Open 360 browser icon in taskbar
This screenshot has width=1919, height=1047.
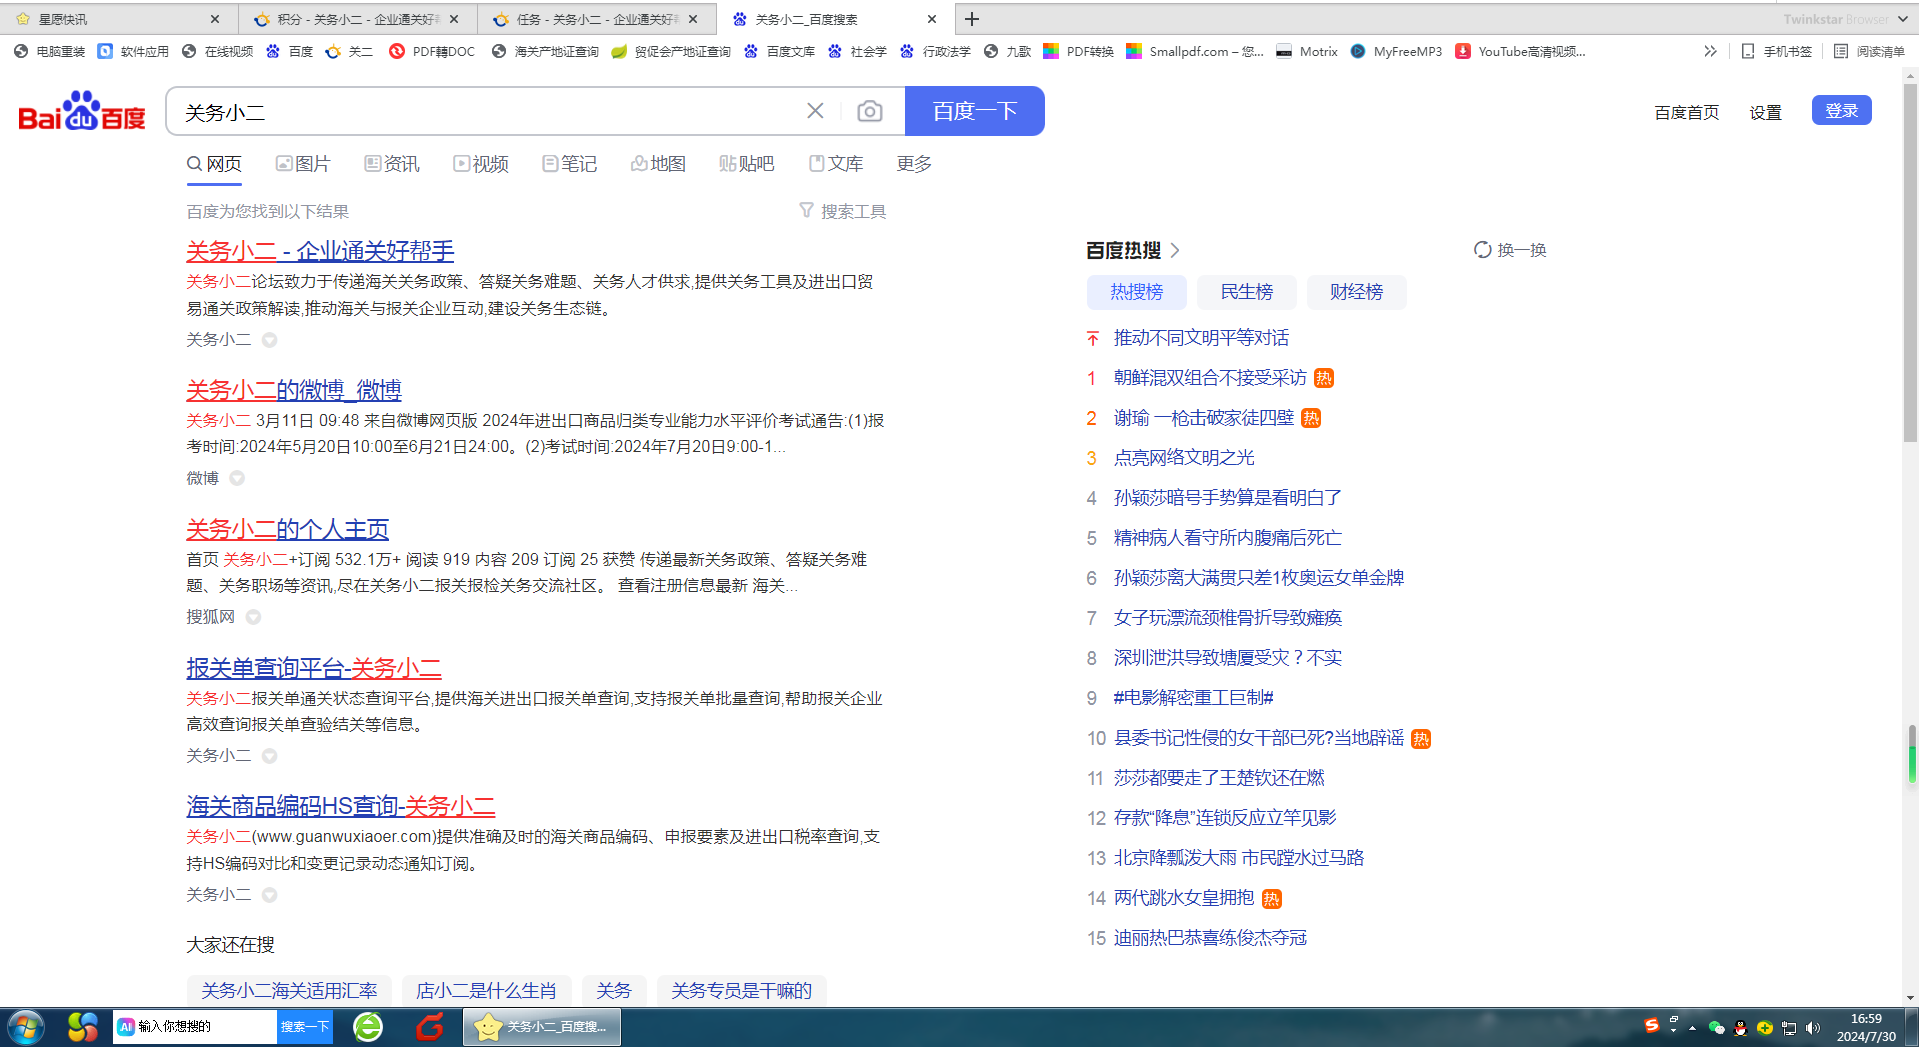coord(368,1027)
